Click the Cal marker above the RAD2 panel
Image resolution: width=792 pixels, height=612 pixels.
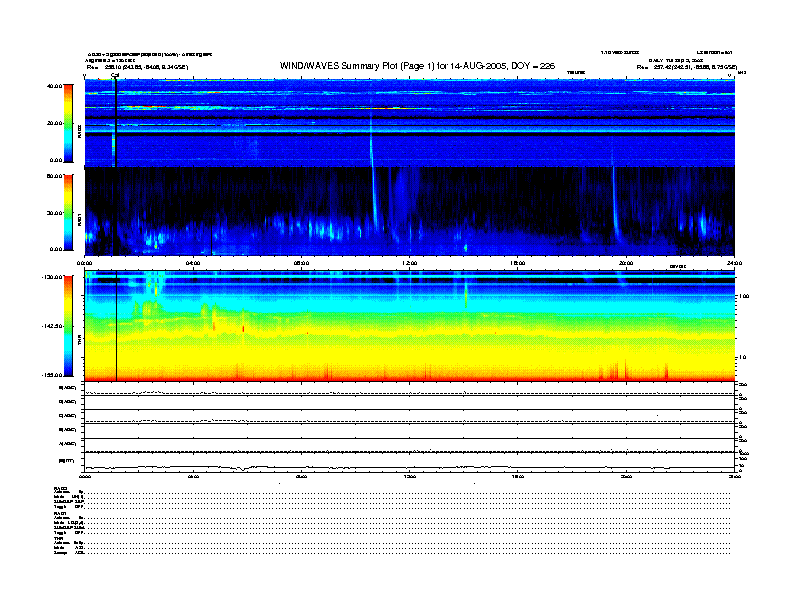coord(115,76)
